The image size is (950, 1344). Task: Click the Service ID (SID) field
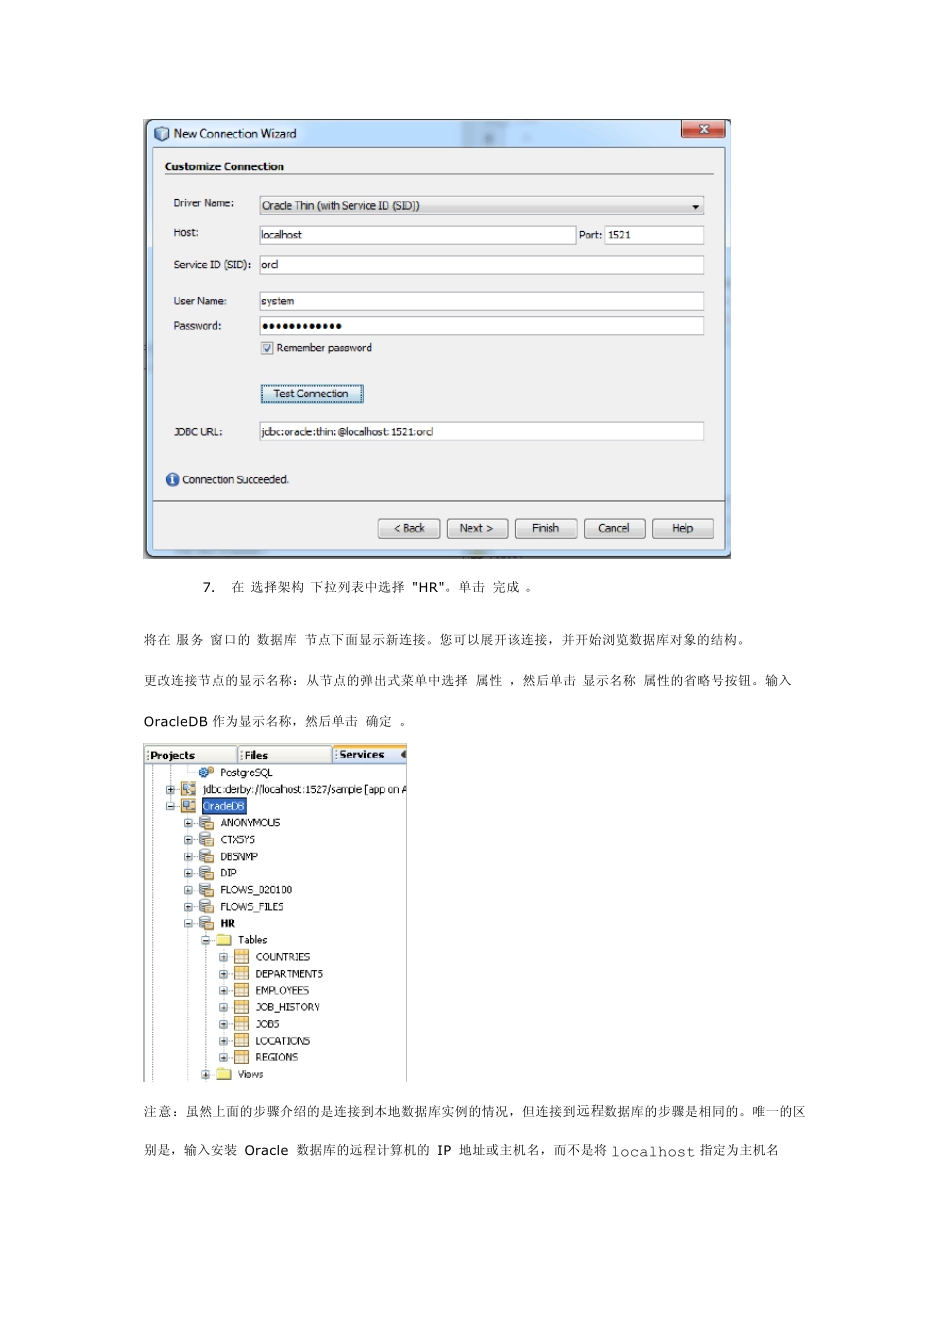pyautogui.click(x=481, y=265)
